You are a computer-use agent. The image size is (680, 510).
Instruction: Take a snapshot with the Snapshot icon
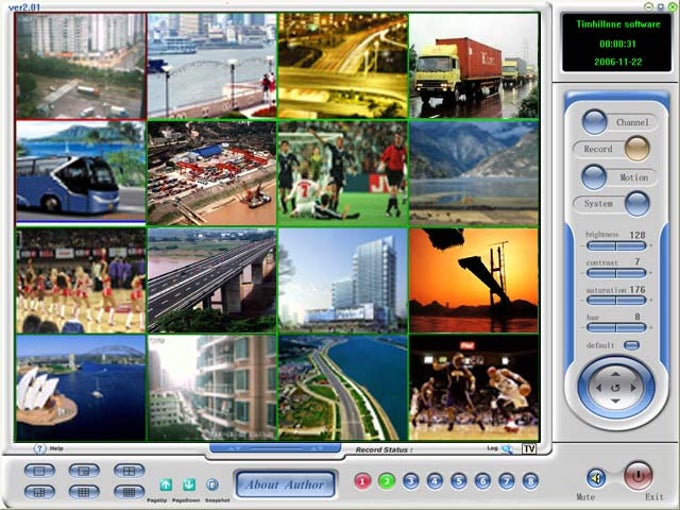[212, 484]
